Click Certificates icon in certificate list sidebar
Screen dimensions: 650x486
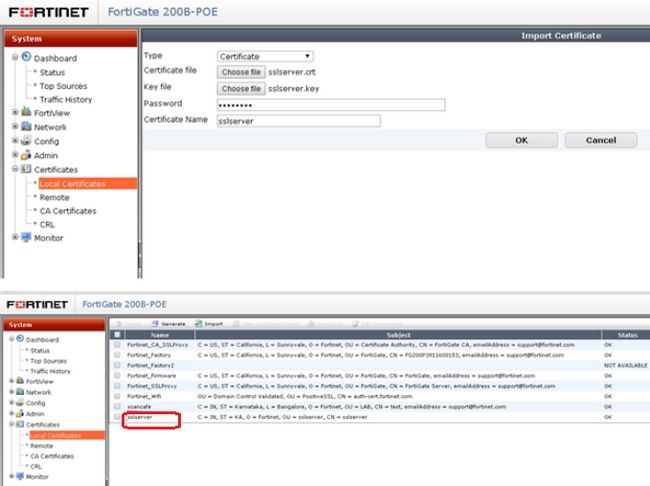(x=20, y=424)
